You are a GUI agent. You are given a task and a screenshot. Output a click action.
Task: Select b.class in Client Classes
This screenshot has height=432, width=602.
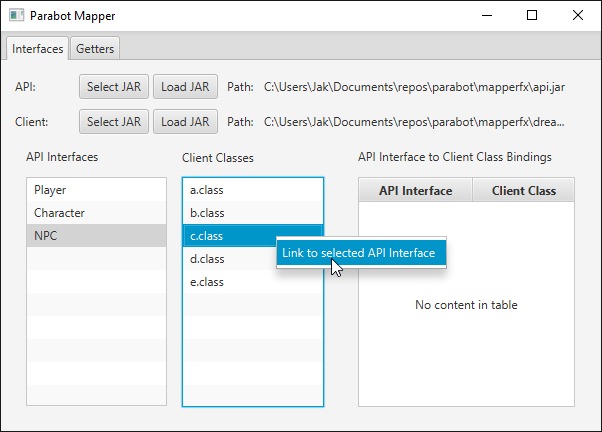coord(253,213)
